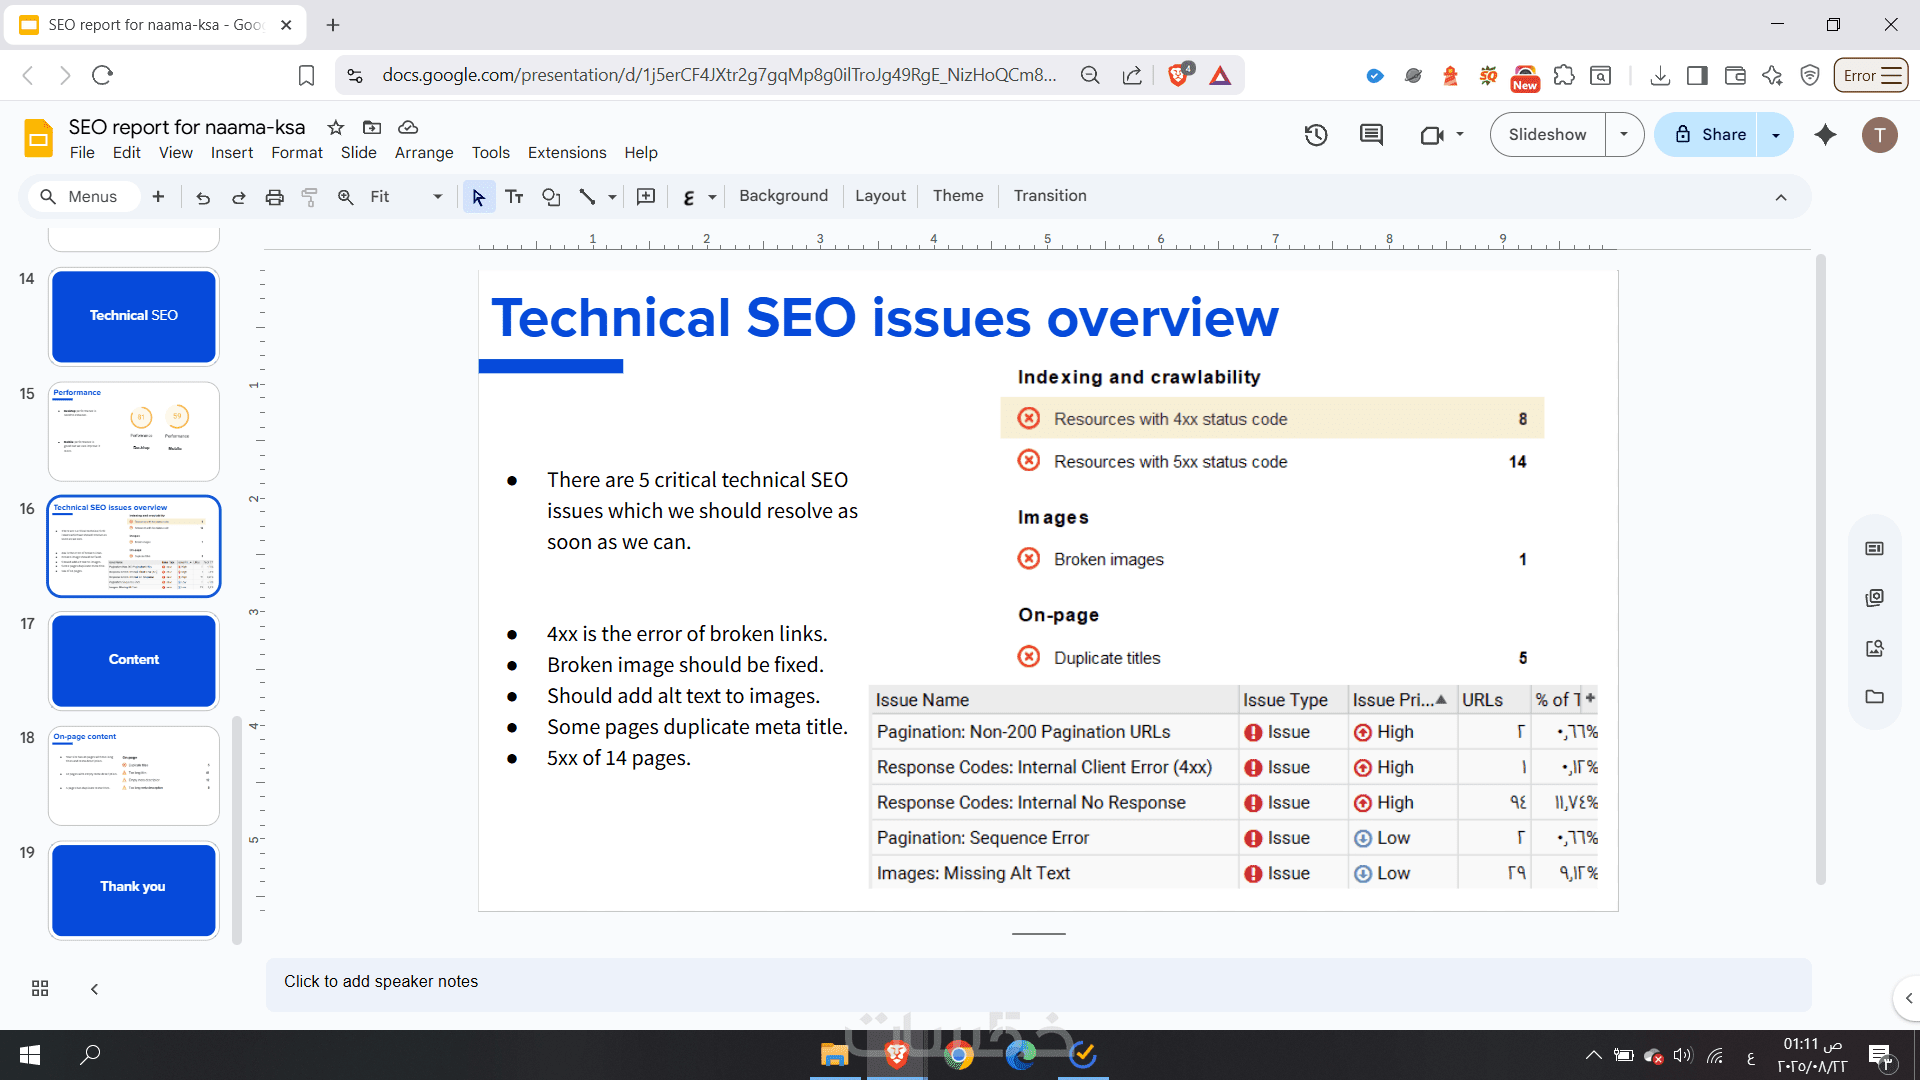This screenshot has width=1920, height=1080.
Task: Click the Paint format icon
Action: click(310, 197)
